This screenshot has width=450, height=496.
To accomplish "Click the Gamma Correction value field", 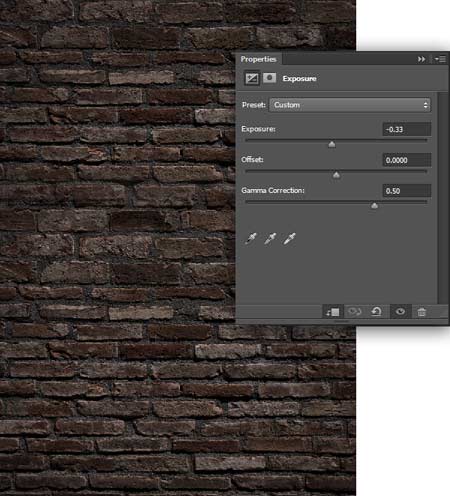I will (407, 191).
